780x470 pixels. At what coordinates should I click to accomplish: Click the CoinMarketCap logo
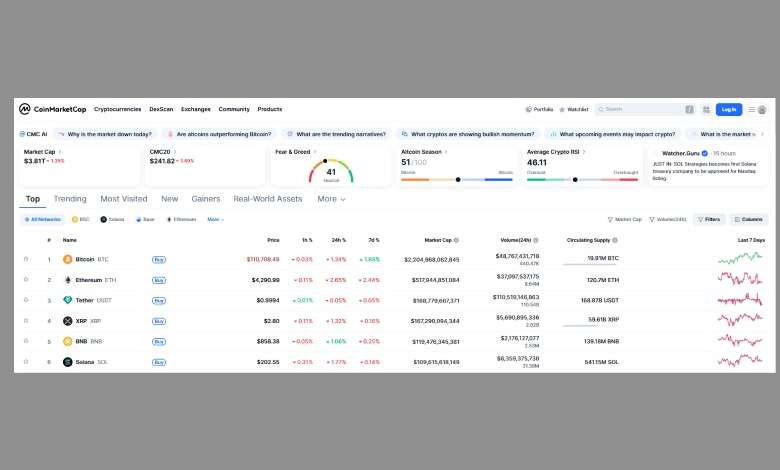point(52,109)
